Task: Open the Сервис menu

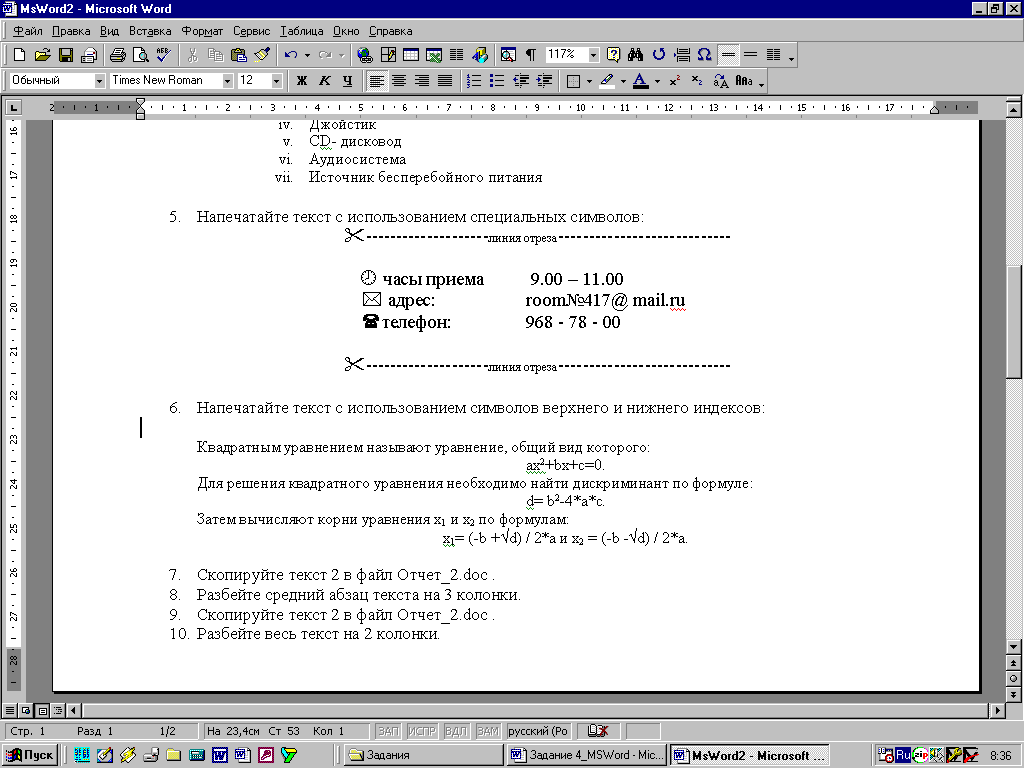Action: [251, 31]
